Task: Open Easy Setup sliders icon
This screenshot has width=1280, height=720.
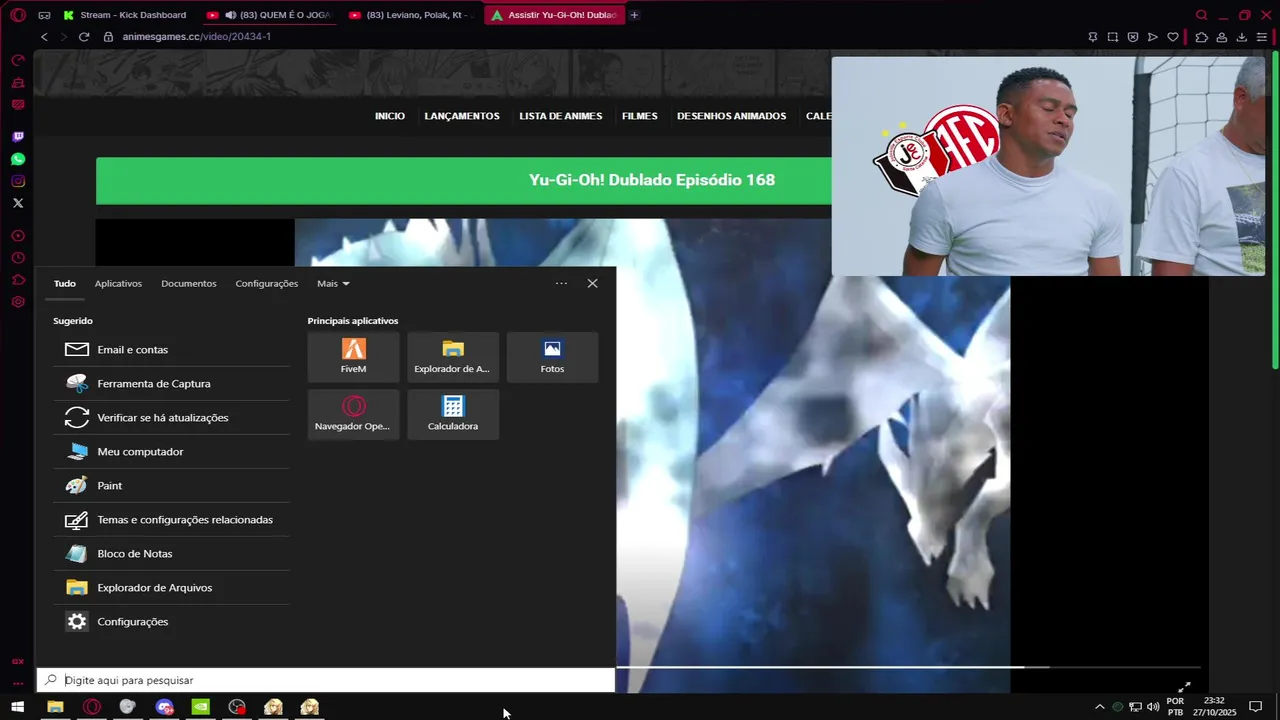Action: coord(1262,37)
